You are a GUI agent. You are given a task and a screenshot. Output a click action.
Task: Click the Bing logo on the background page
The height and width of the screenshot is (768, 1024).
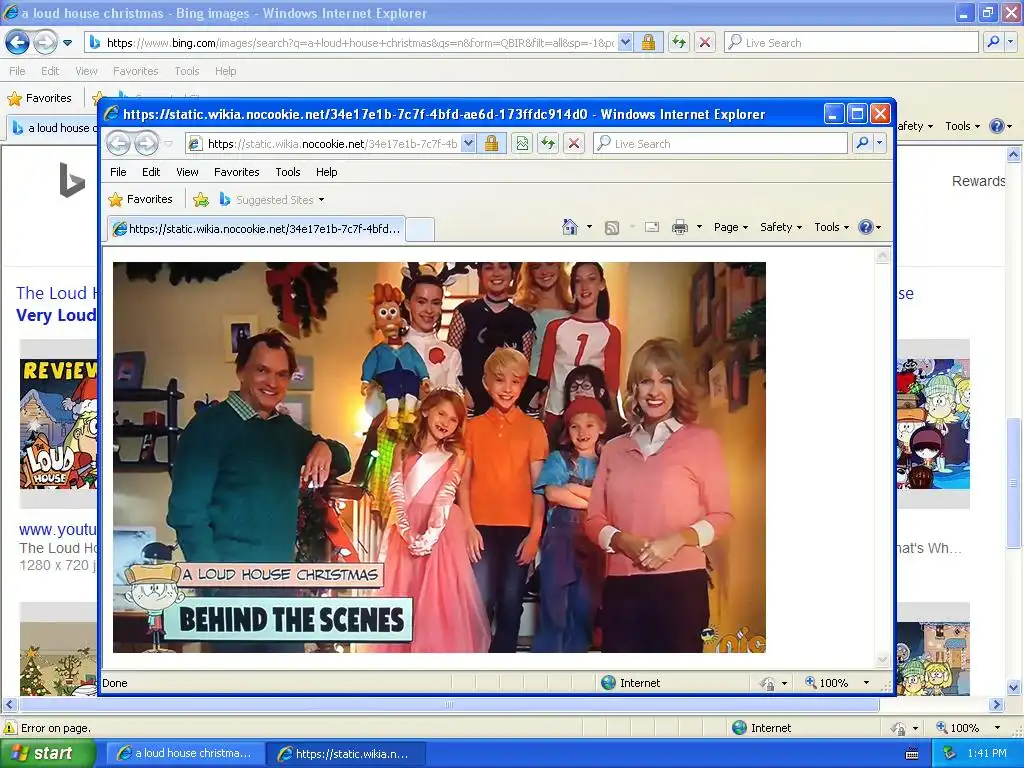(72, 180)
